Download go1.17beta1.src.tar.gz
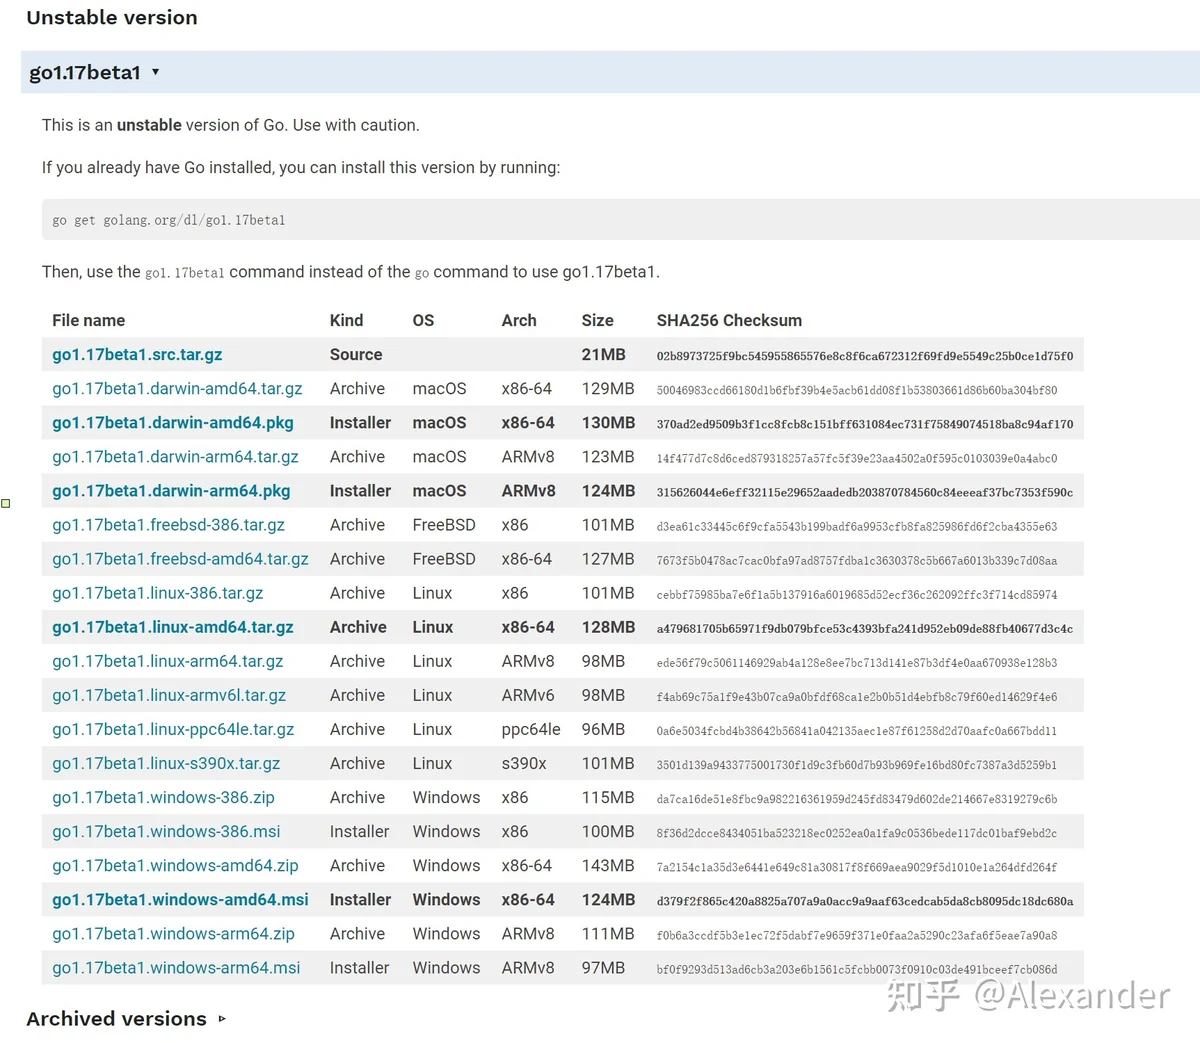The height and width of the screenshot is (1043, 1200). (137, 355)
